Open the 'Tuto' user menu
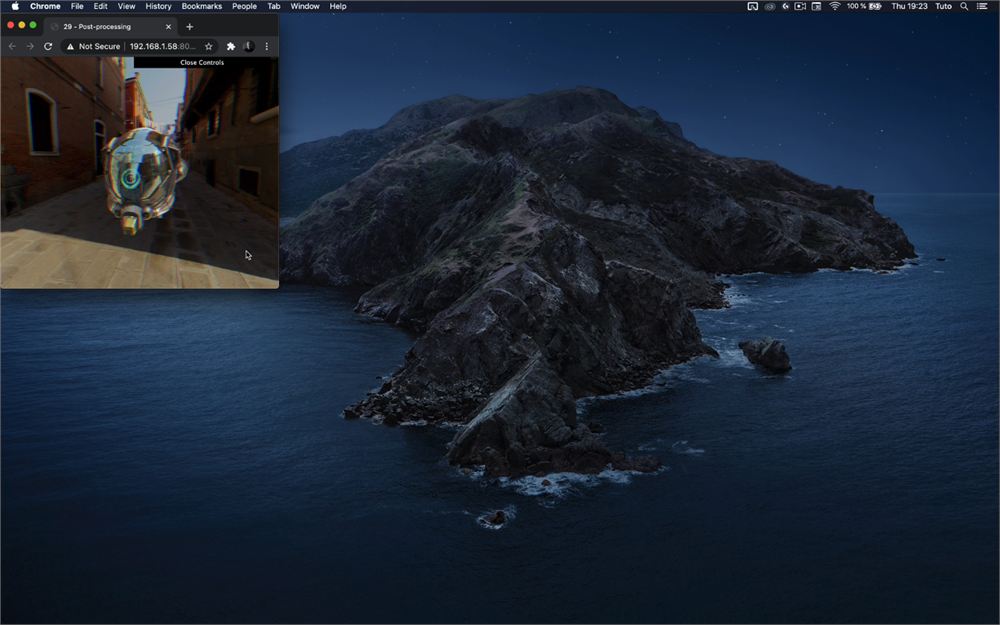1000x625 pixels. pos(943,6)
